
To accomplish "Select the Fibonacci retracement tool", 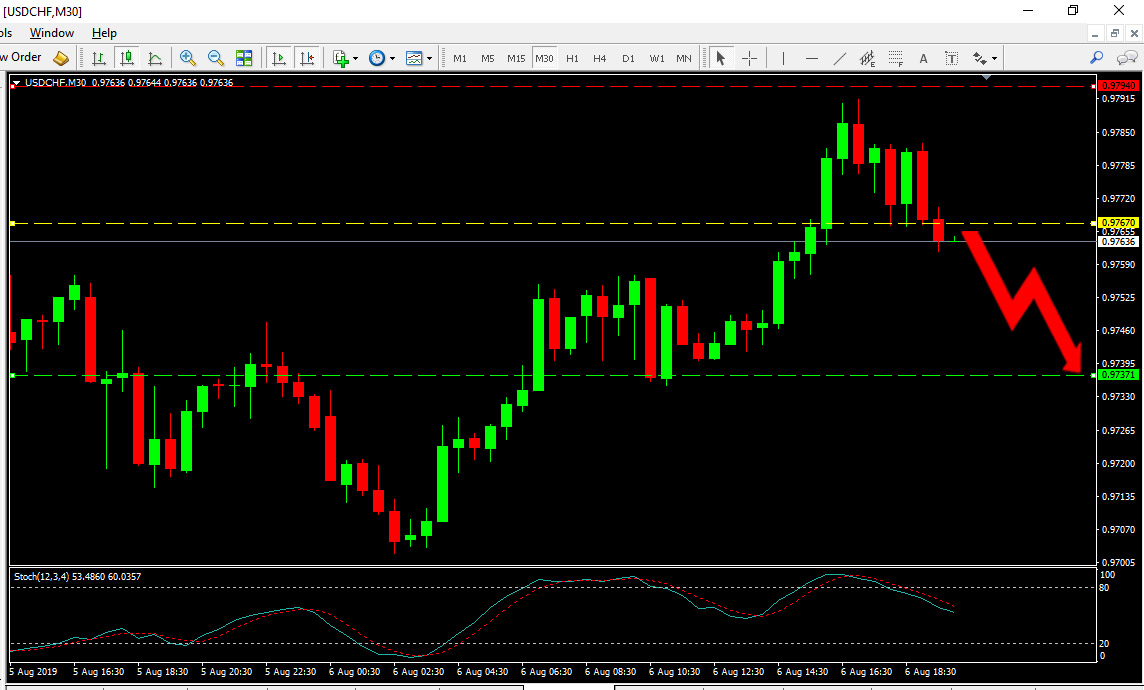I will coord(896,58).
